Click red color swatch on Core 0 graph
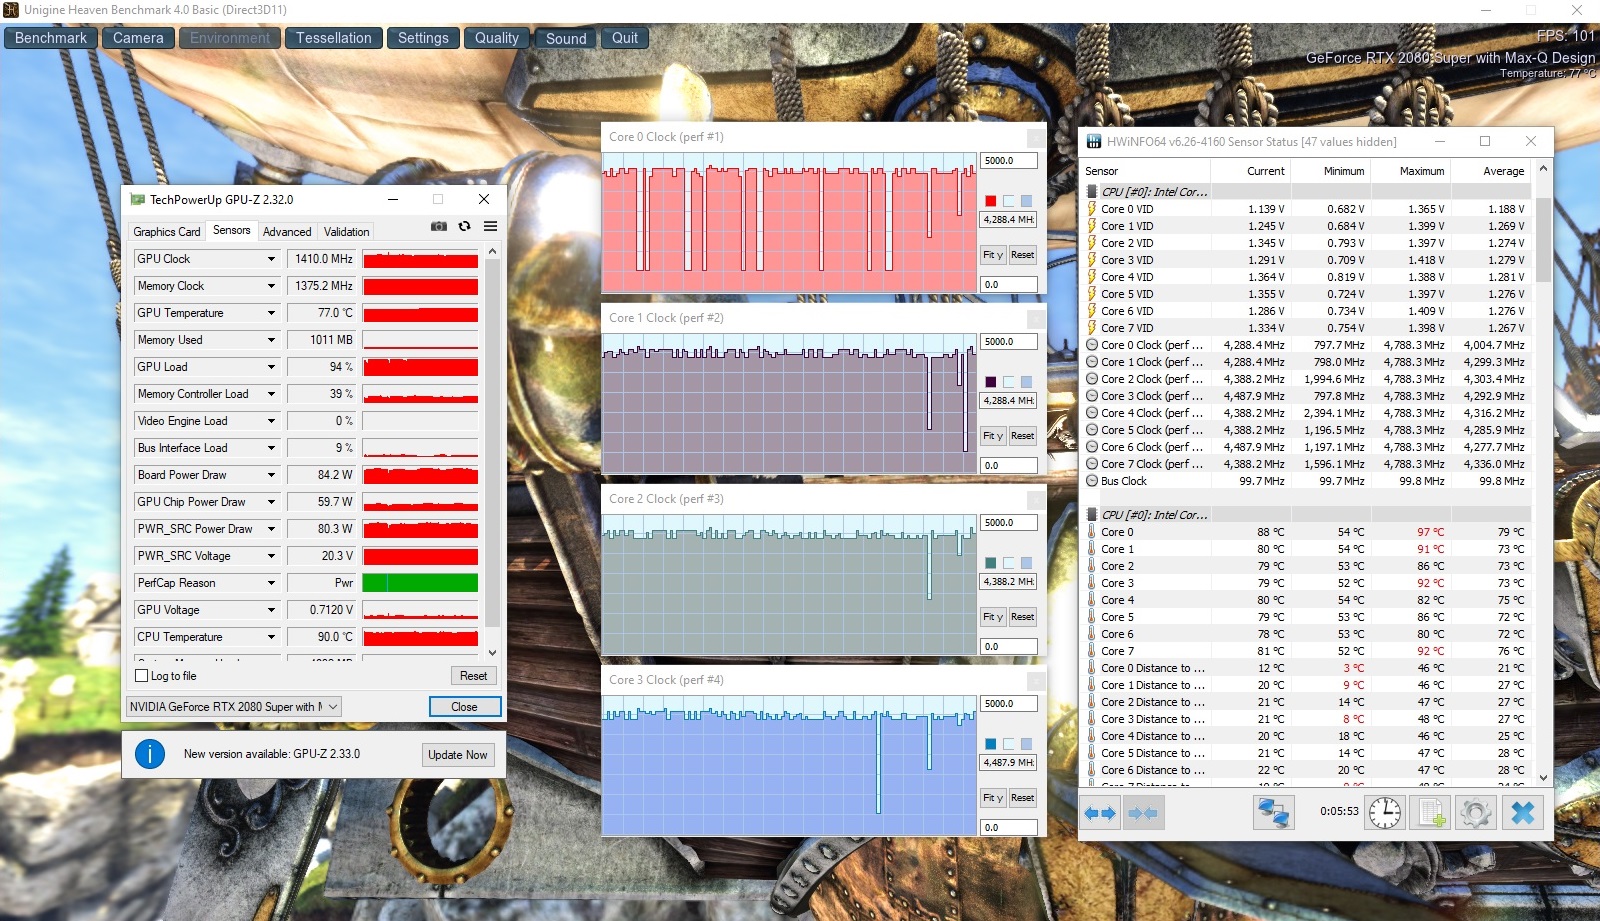This screenshot has height=921, width=1600. click(990, 201)
